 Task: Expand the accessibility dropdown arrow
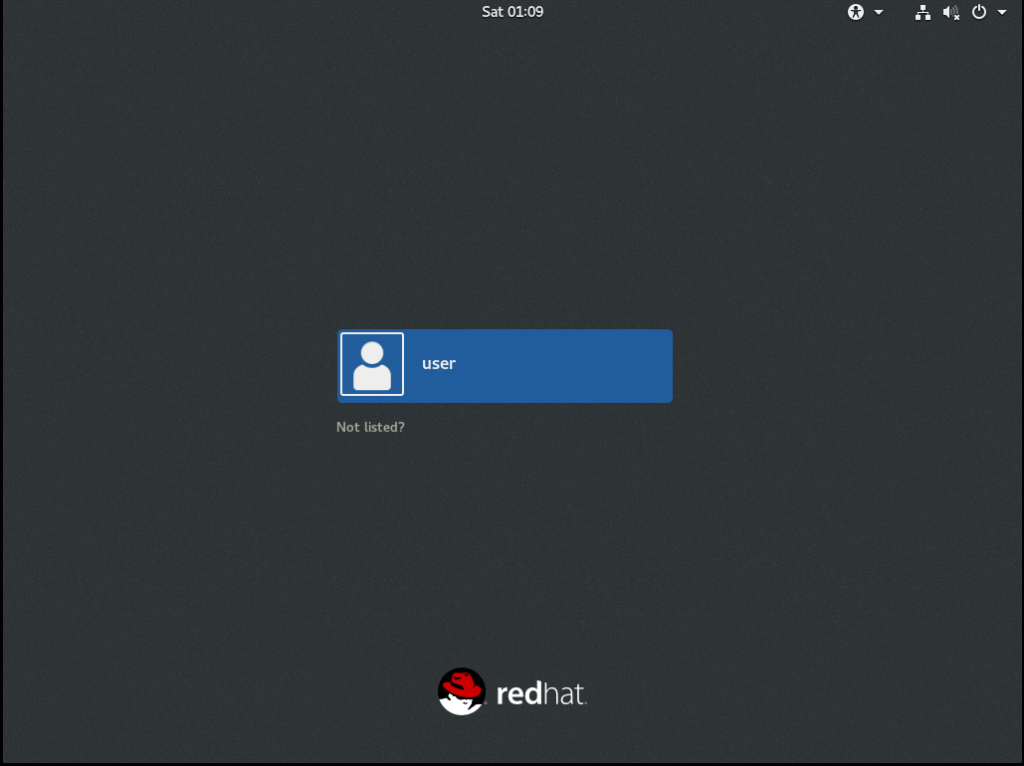(x=878, y=12)
